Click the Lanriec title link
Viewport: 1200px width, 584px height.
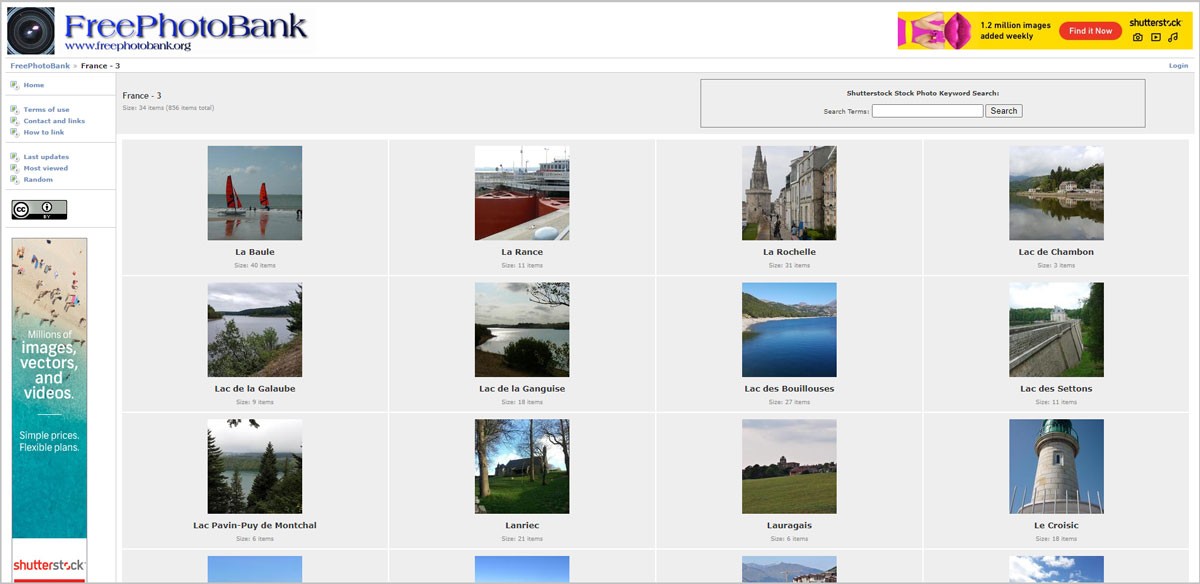522,526
